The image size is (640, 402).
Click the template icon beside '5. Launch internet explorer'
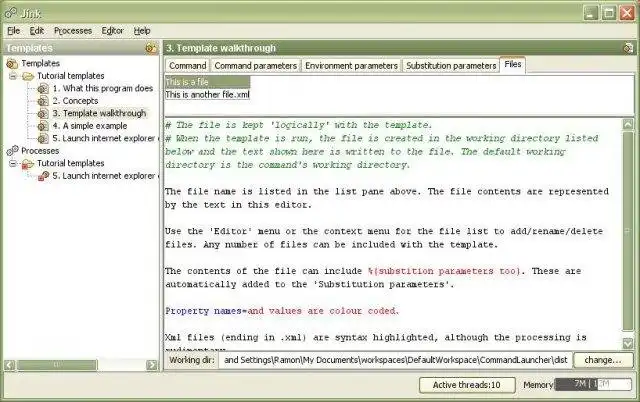43,139
